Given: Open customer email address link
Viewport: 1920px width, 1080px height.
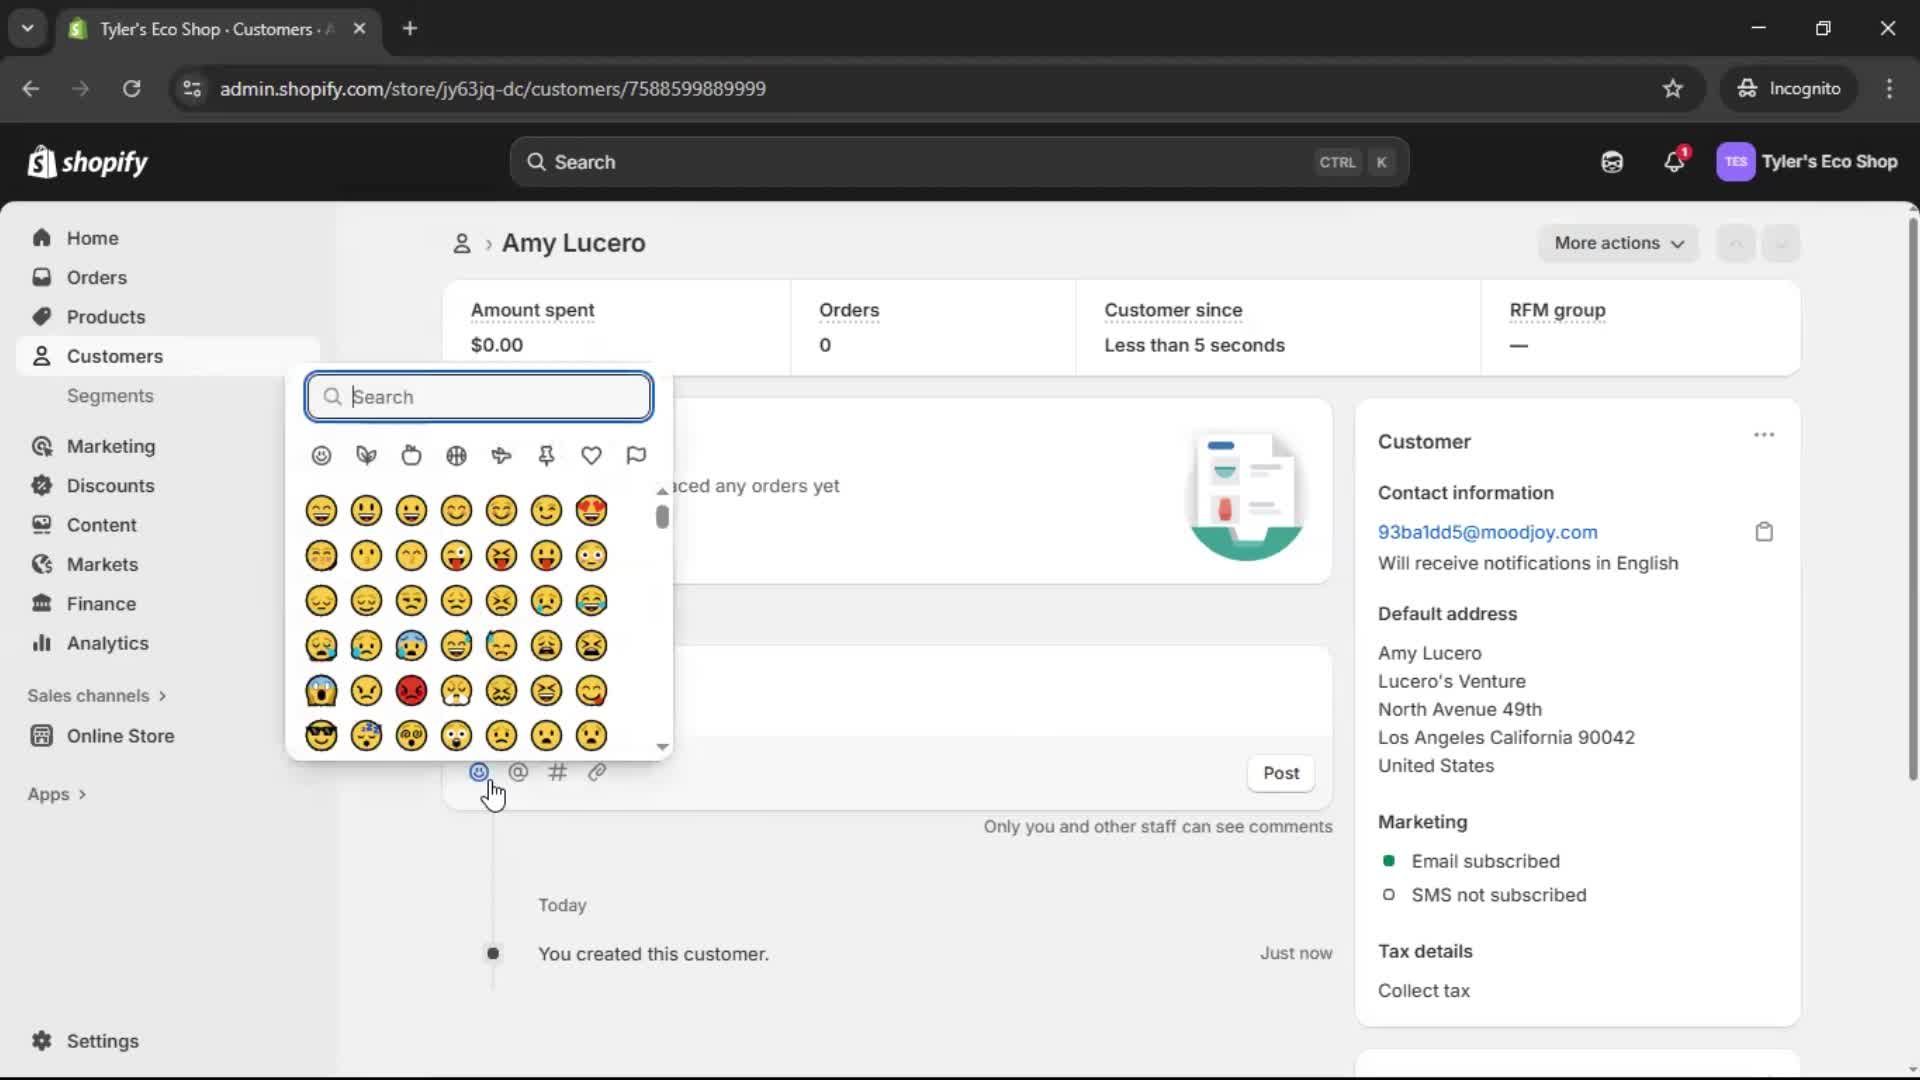Looking at the screenshot, I should coord(1487,532).
